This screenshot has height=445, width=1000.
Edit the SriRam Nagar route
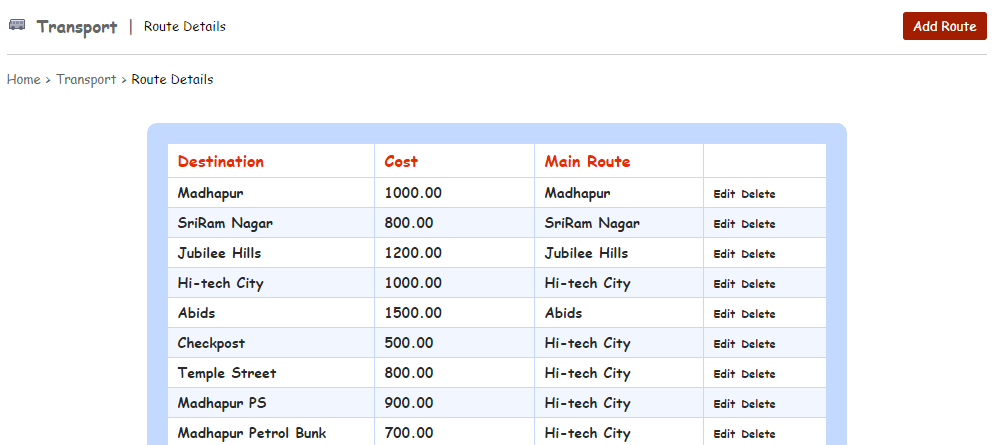point(724,224)
